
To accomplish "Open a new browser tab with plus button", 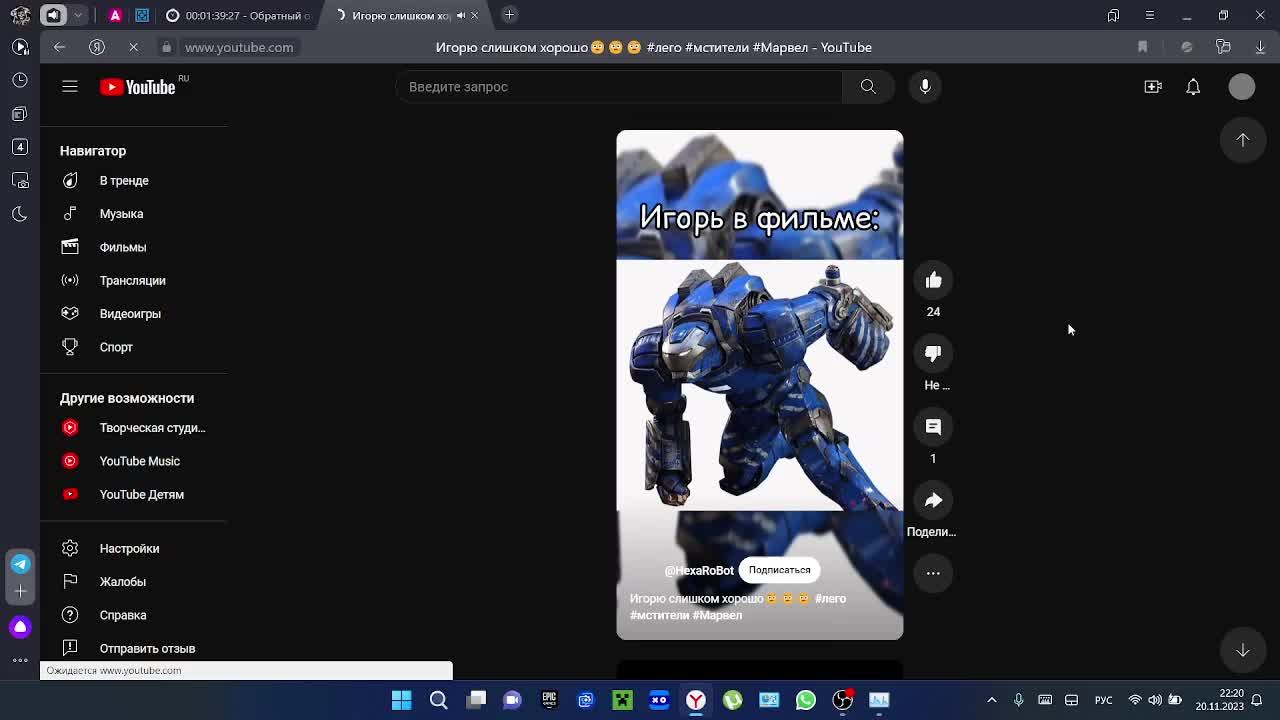I will [509, 15].
